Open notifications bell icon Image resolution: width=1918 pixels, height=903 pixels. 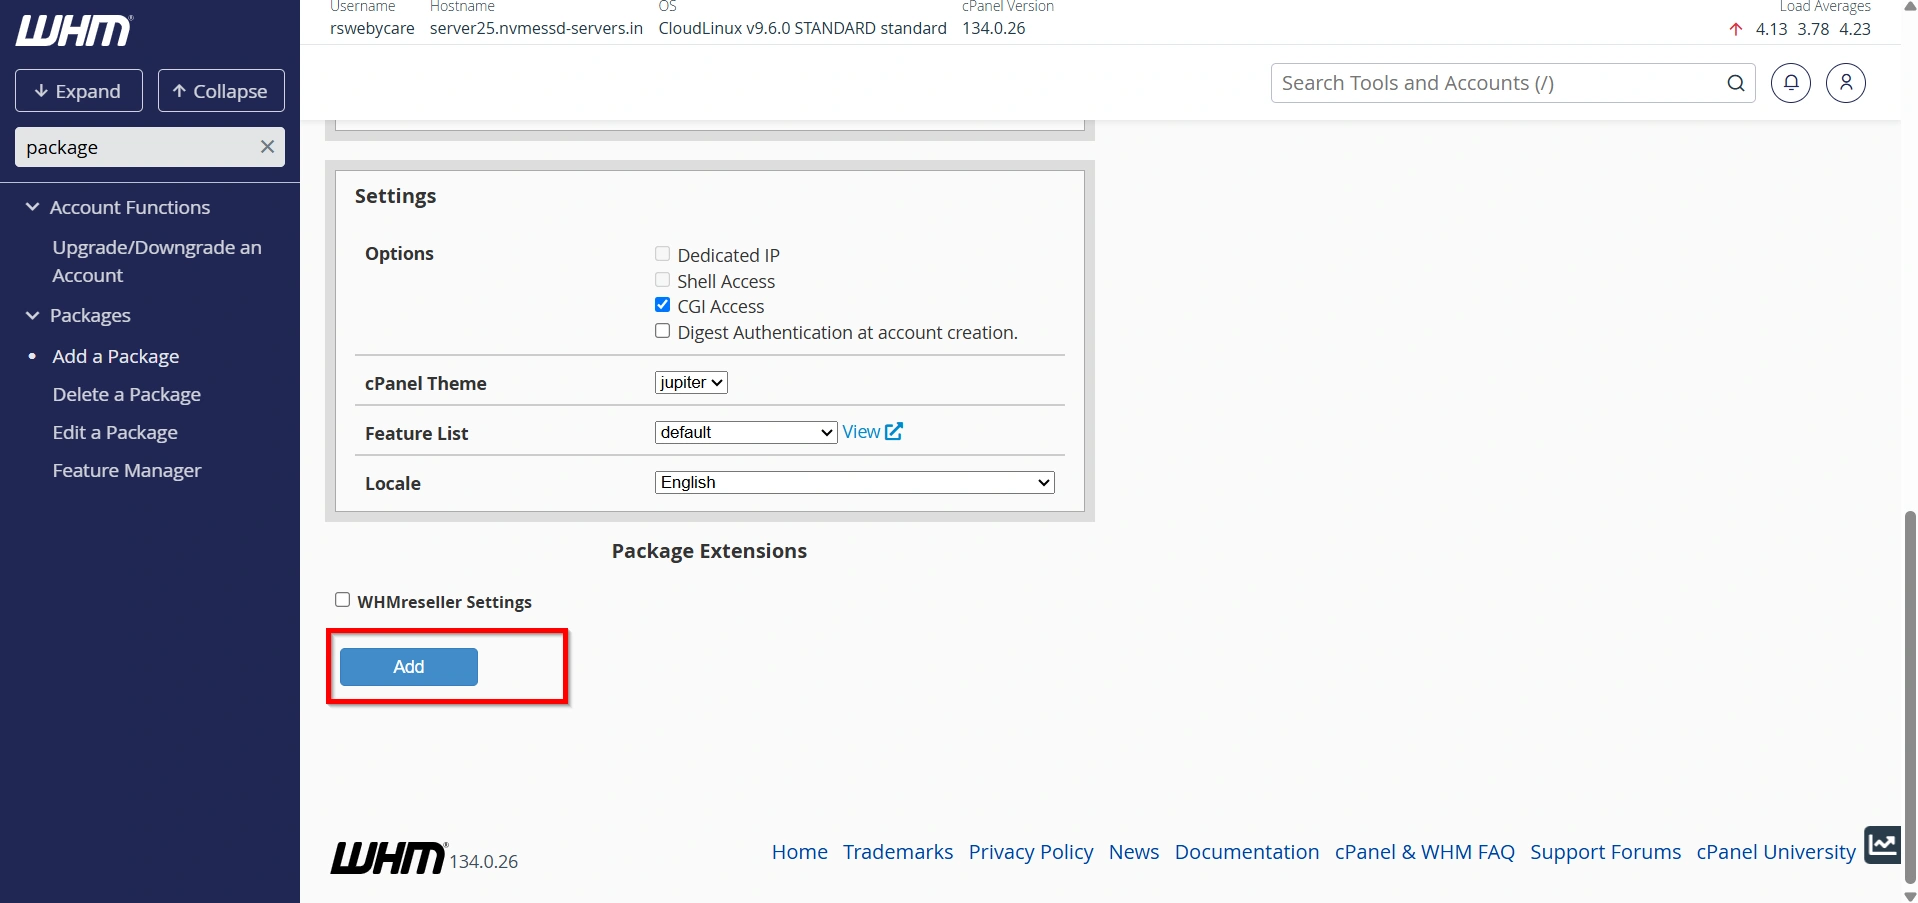pos(1791,83)
